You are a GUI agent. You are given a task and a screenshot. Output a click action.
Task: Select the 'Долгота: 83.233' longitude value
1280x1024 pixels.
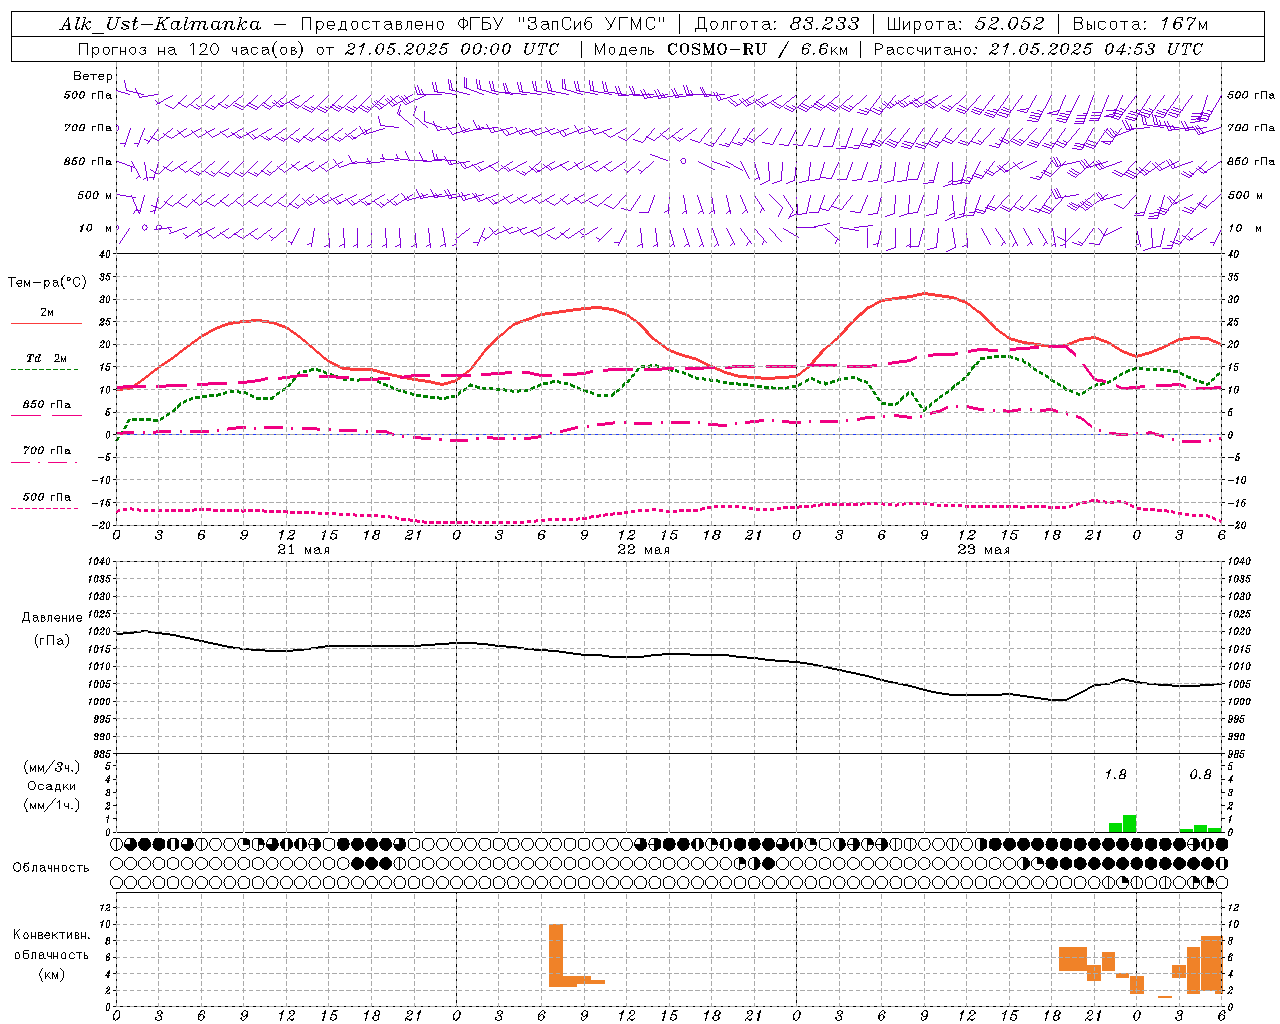click(777, 24)
